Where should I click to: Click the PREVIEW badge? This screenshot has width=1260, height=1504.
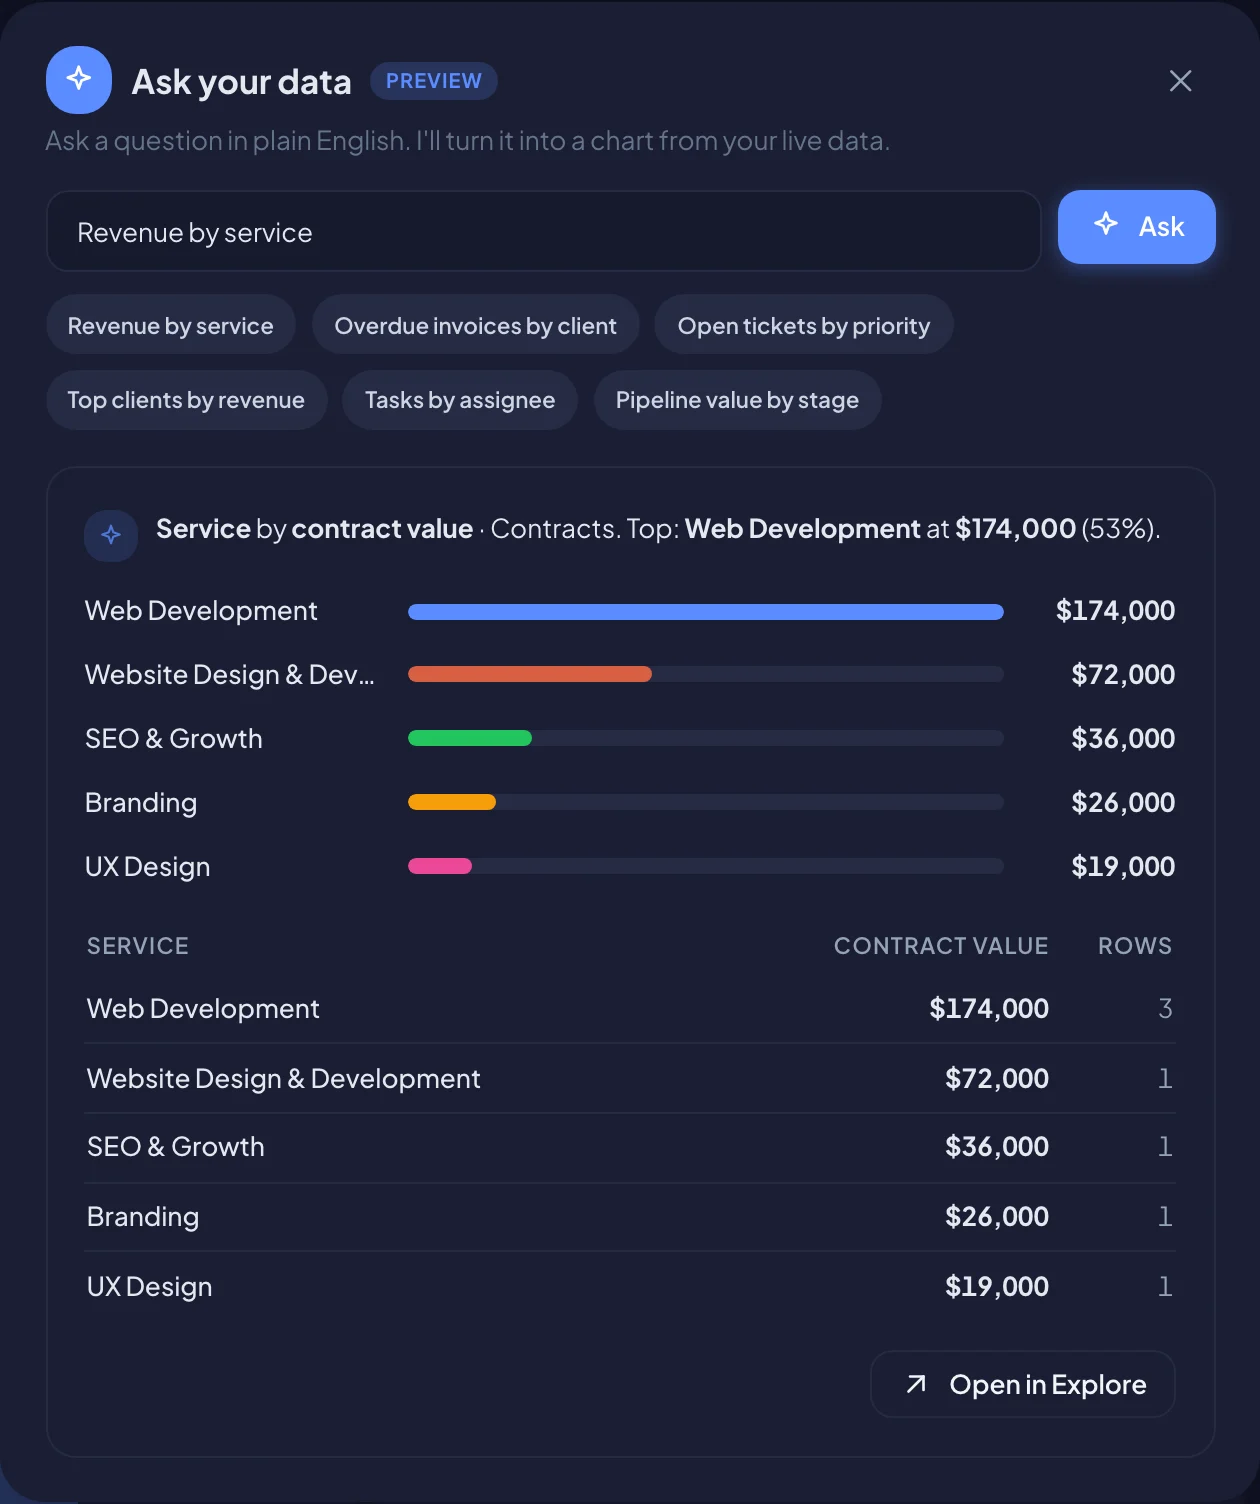pyautogui.click(x=434, y=81)
